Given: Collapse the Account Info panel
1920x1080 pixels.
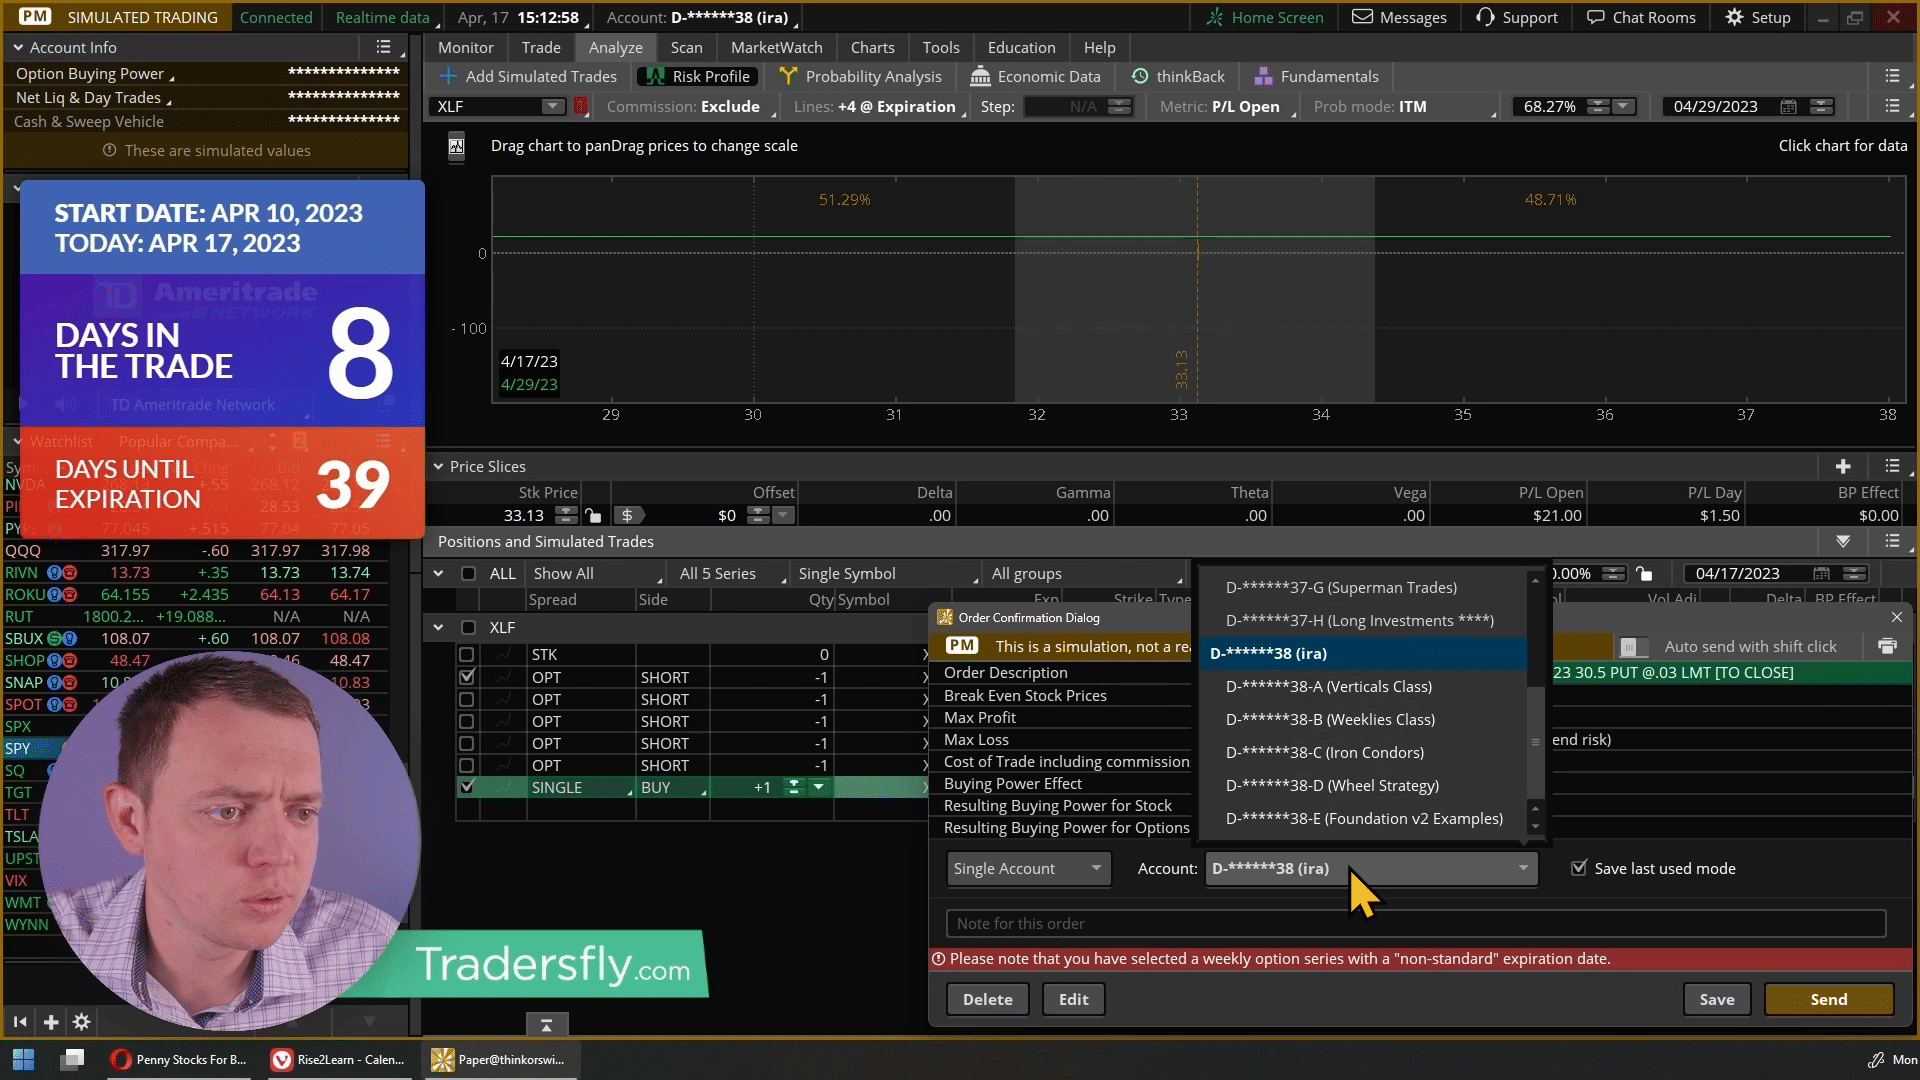Looking at the screenshot, I should [18, 47].
